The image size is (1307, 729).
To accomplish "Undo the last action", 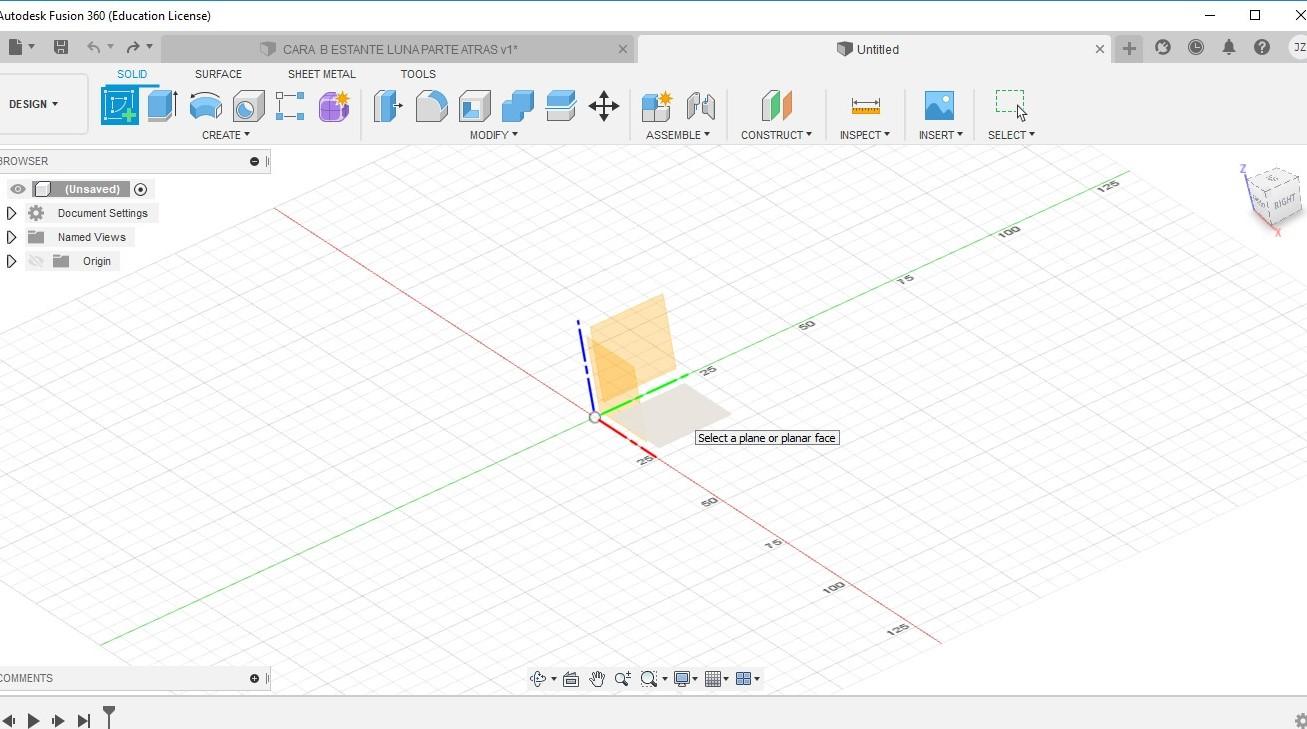I will [x=93, y=47].
